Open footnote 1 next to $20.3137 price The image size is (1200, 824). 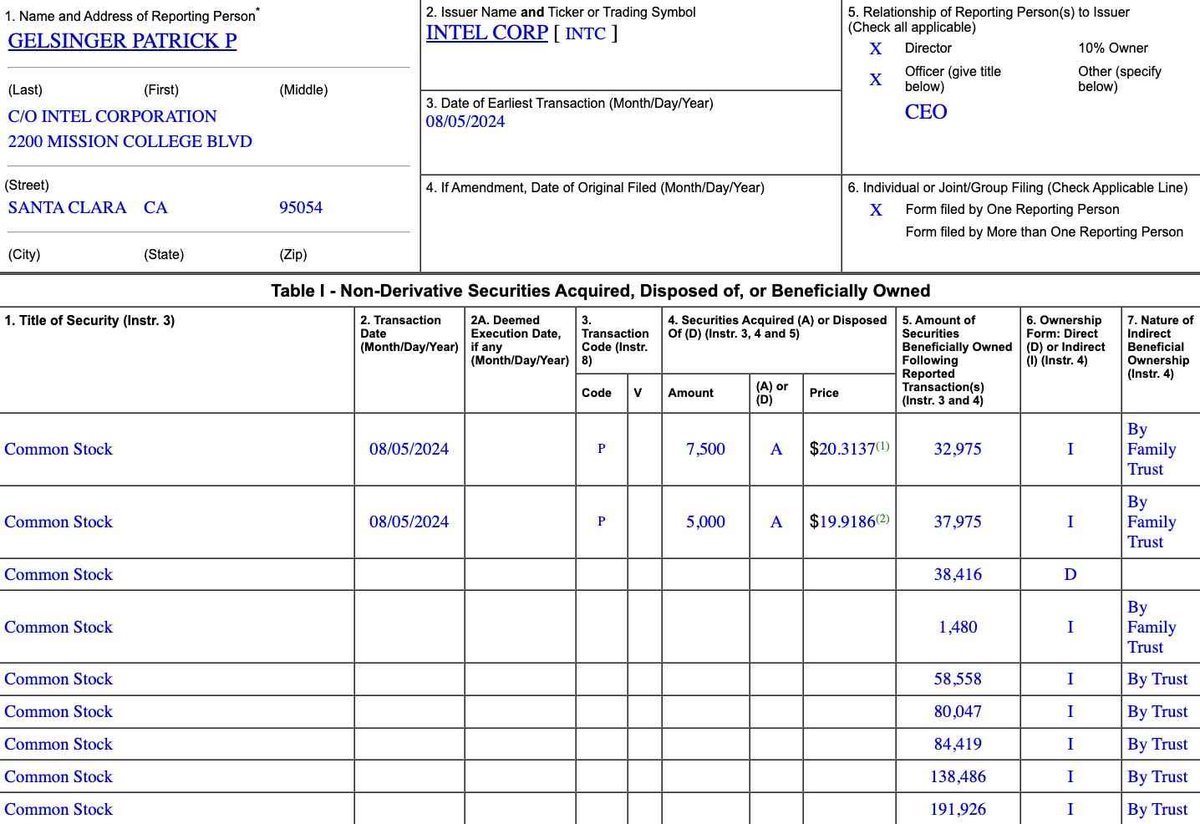(884, 444)
